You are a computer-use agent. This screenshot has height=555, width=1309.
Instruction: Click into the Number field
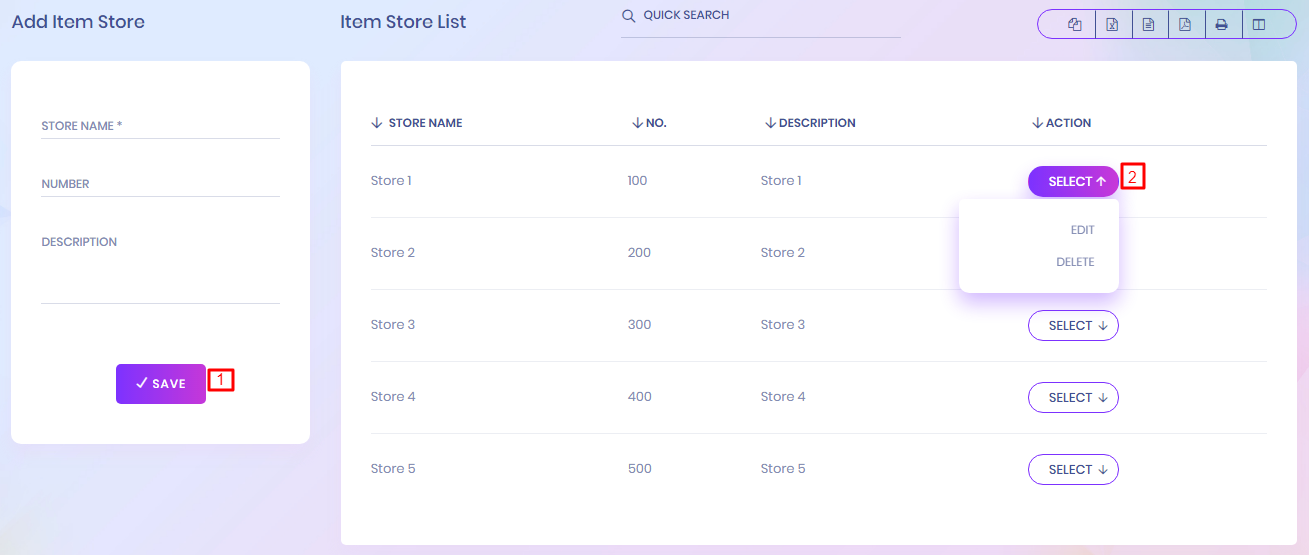(160, 184)
